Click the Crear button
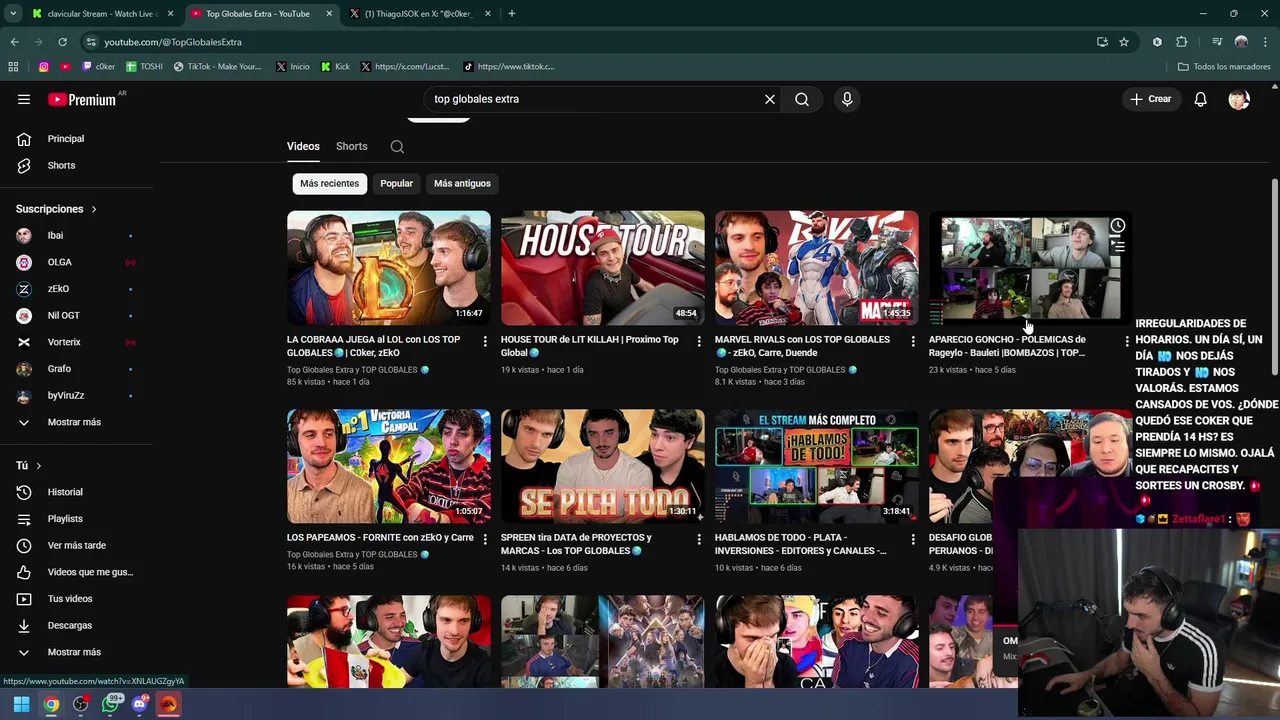 click(1150, 99)
